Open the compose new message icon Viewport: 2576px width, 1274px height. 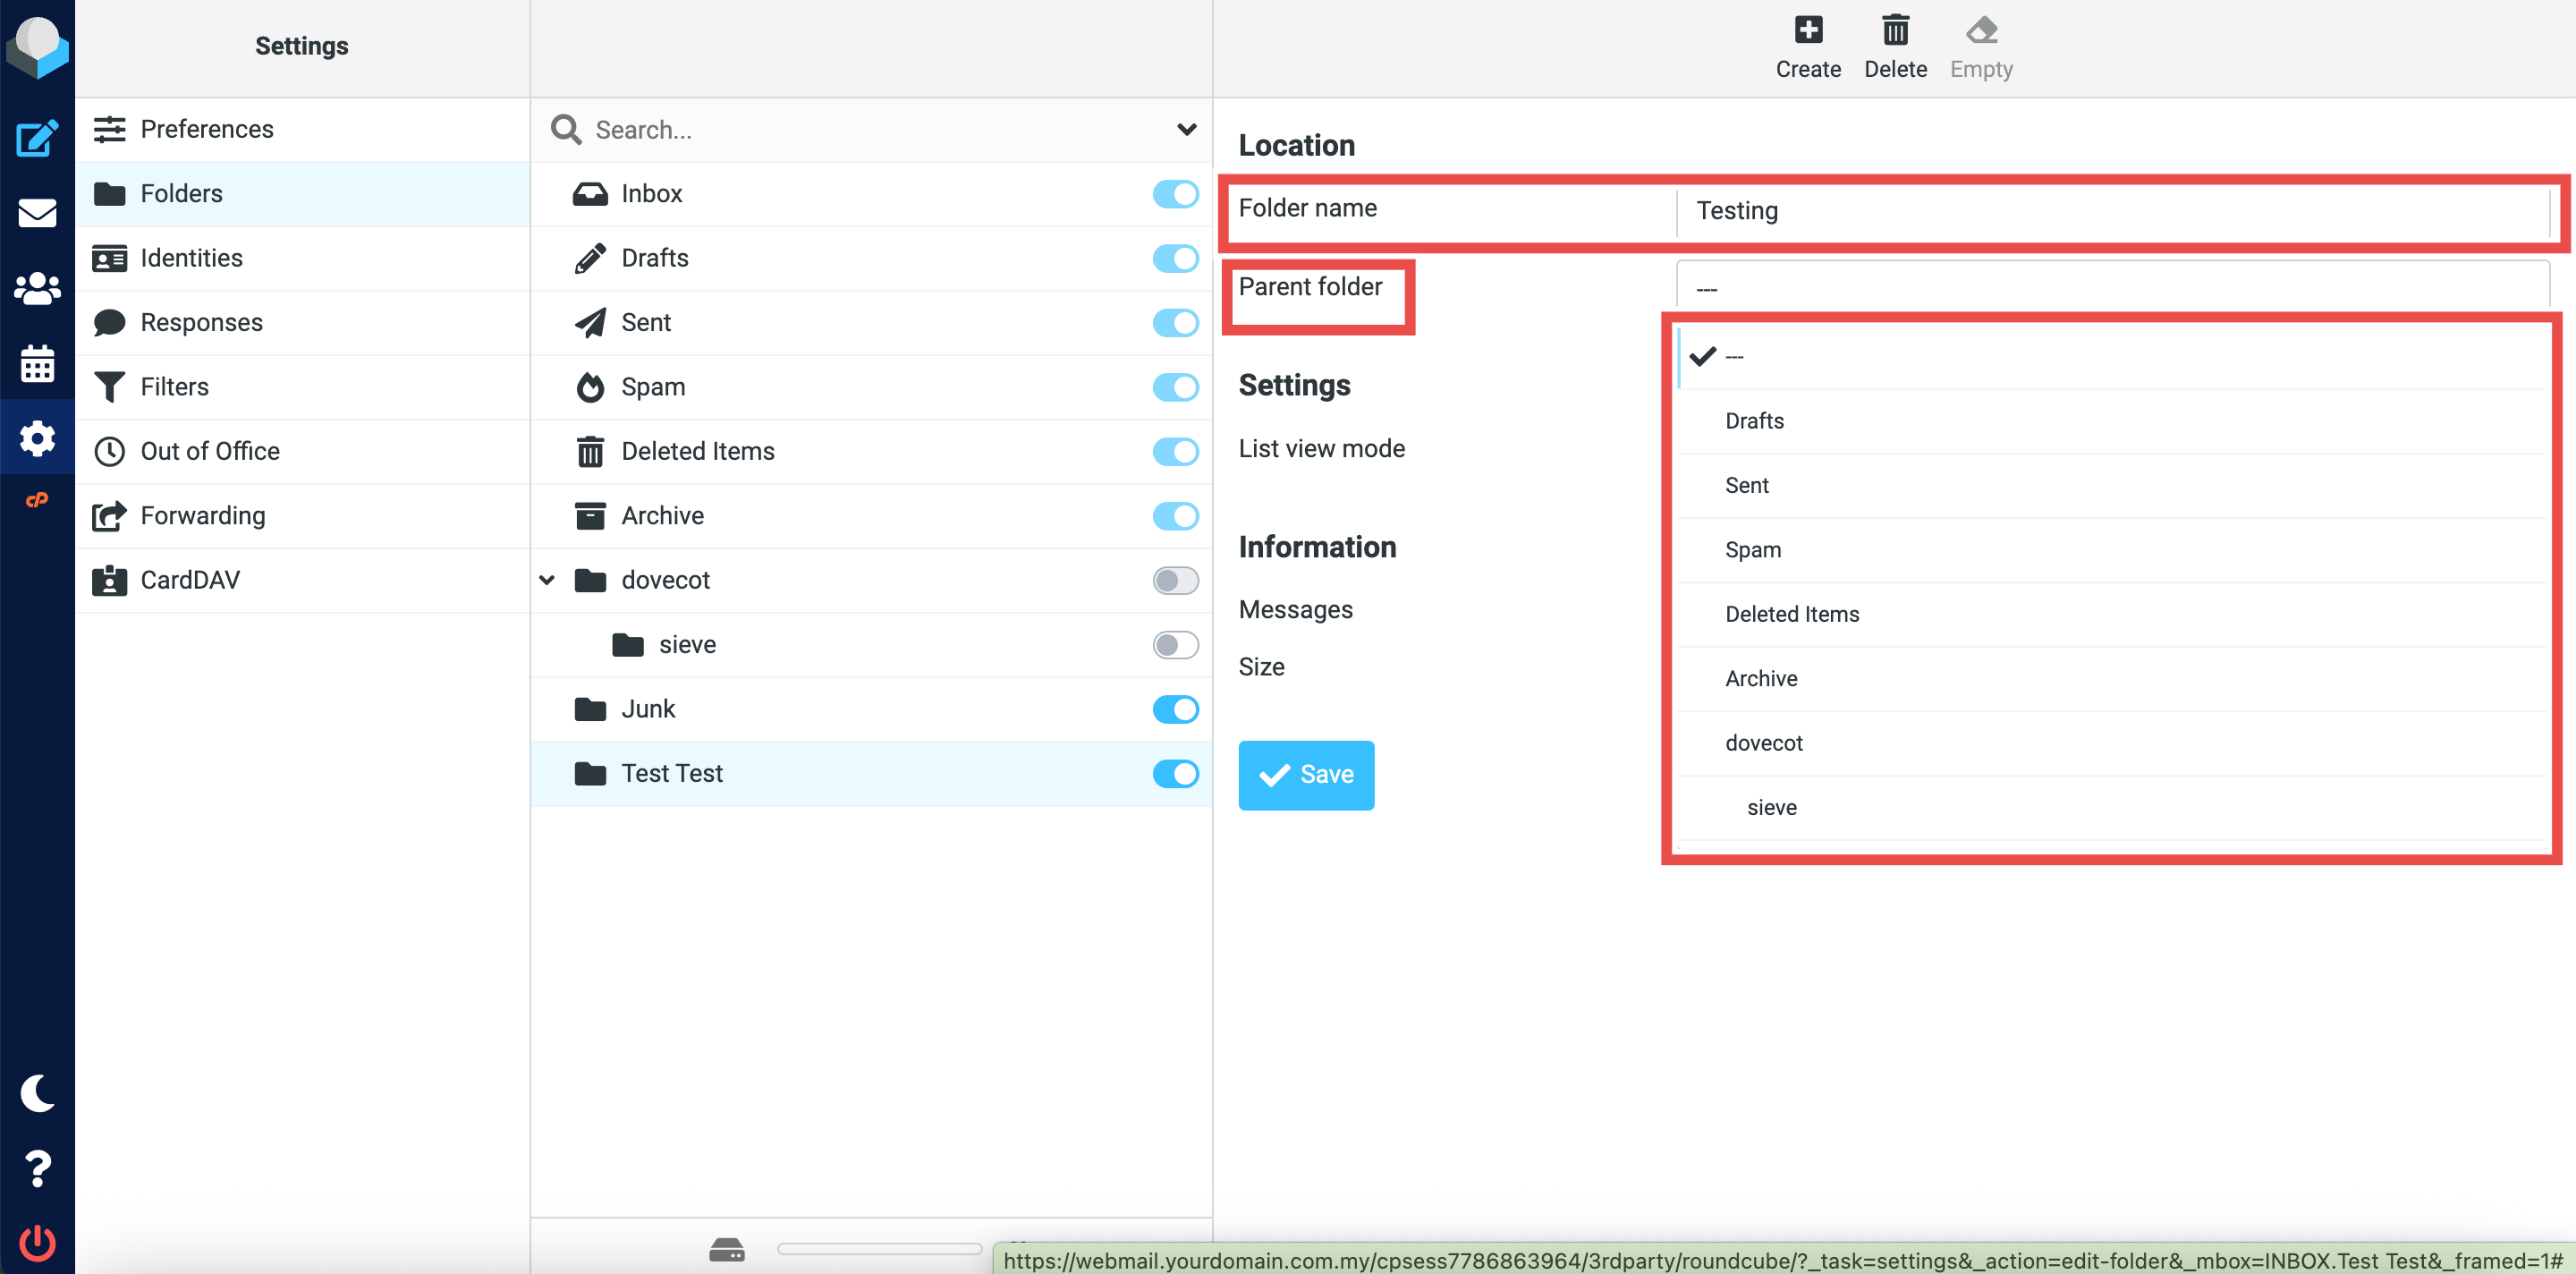(x=37, y=137)
